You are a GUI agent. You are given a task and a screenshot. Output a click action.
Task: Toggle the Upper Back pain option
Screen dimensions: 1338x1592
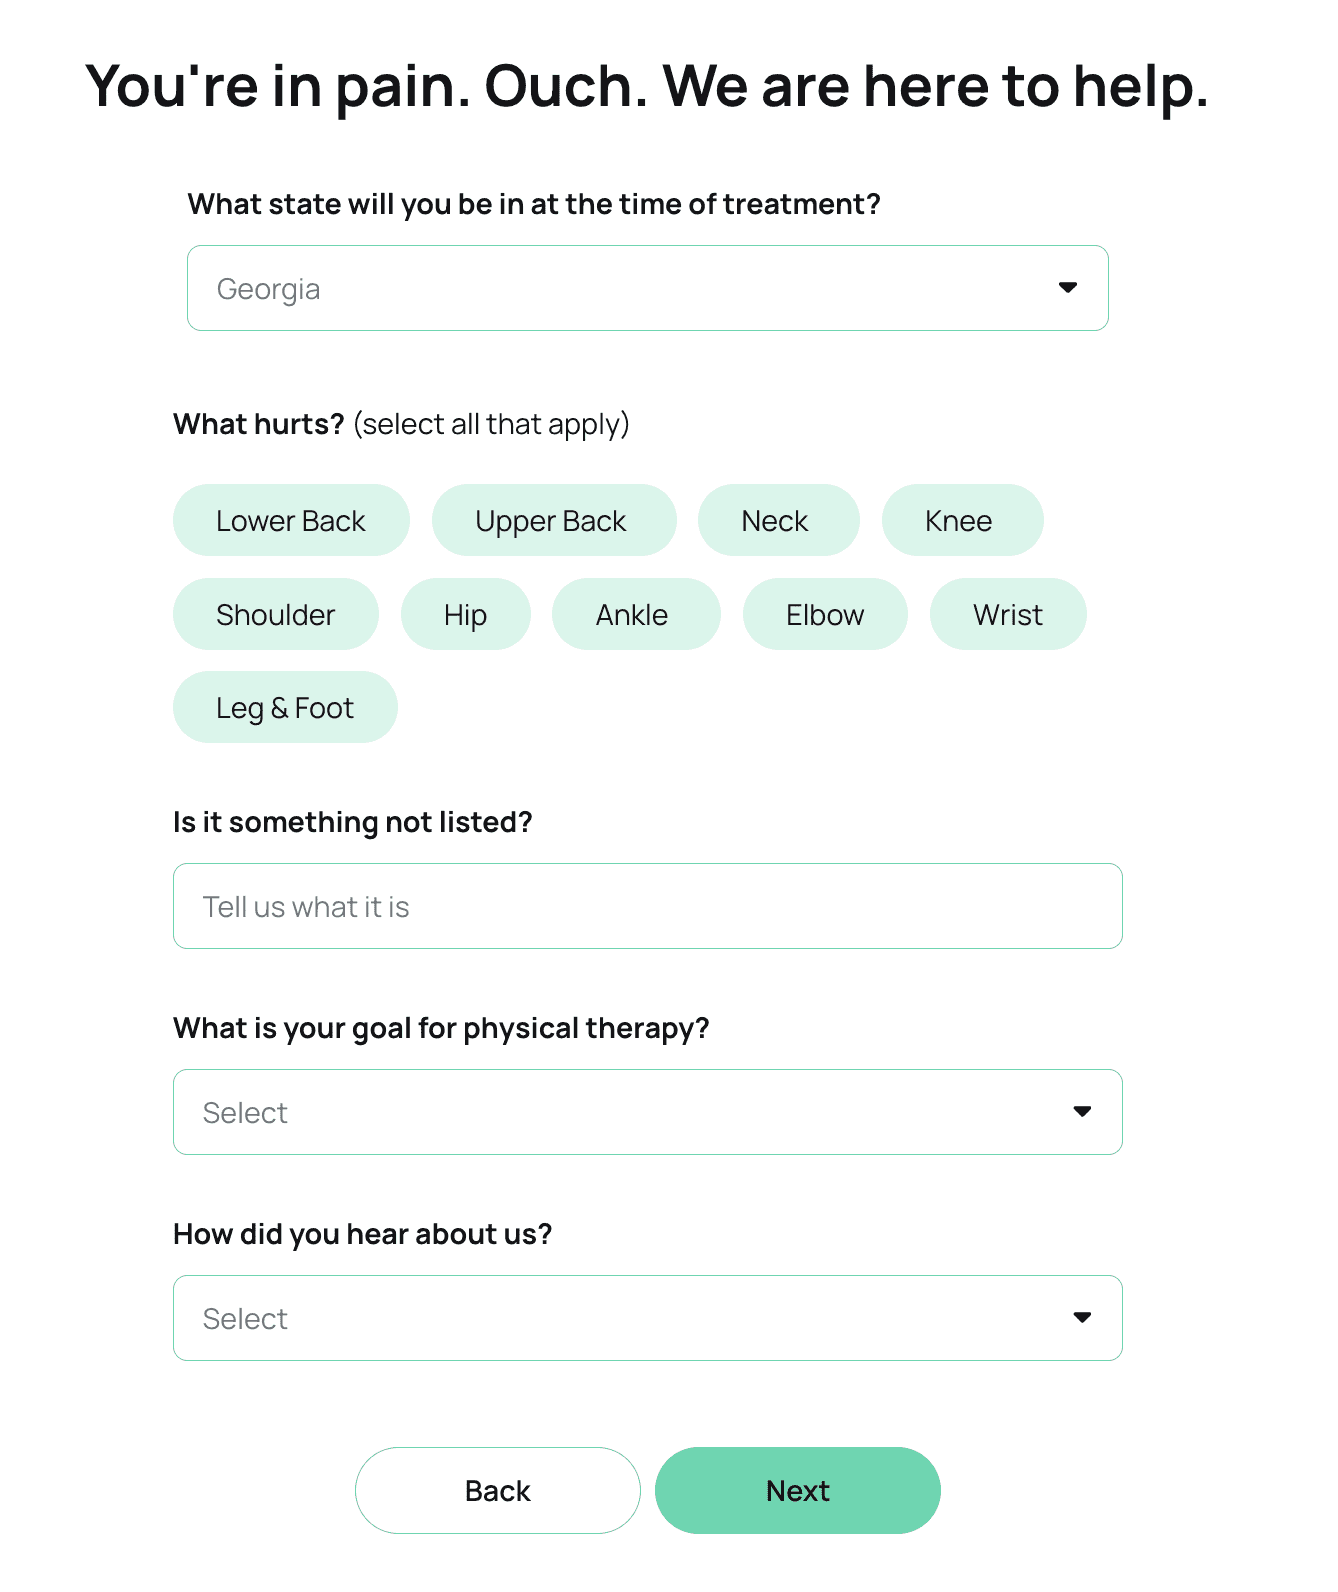(x=554, y=520)
